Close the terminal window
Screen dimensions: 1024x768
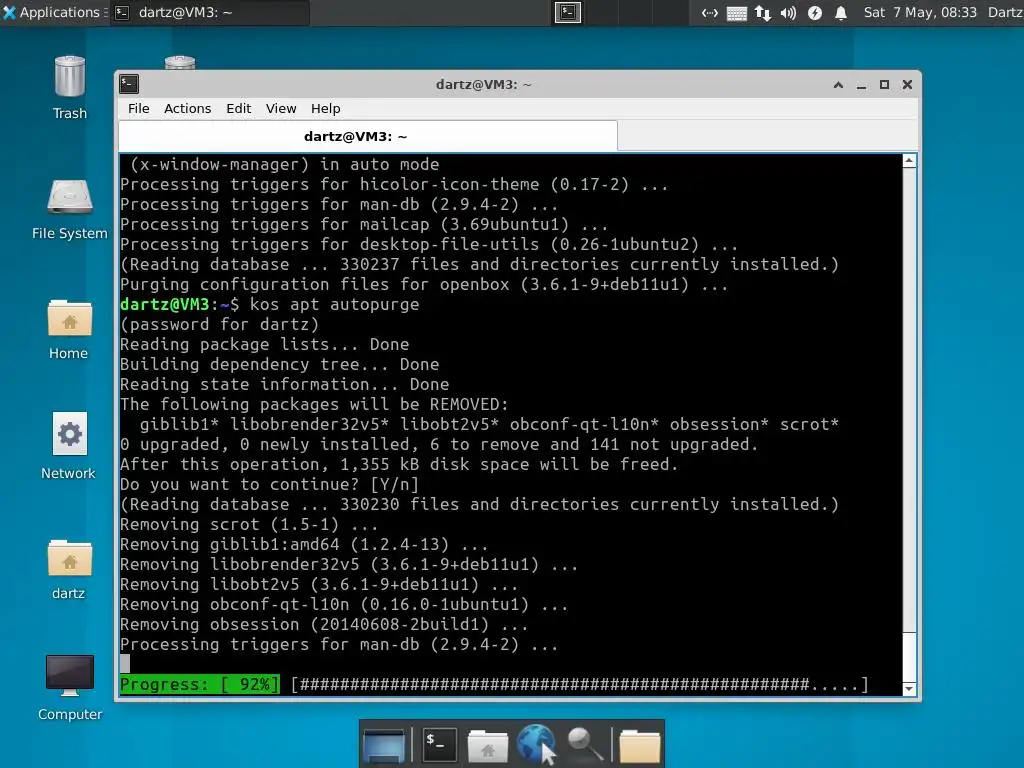(x=907, y=85)
